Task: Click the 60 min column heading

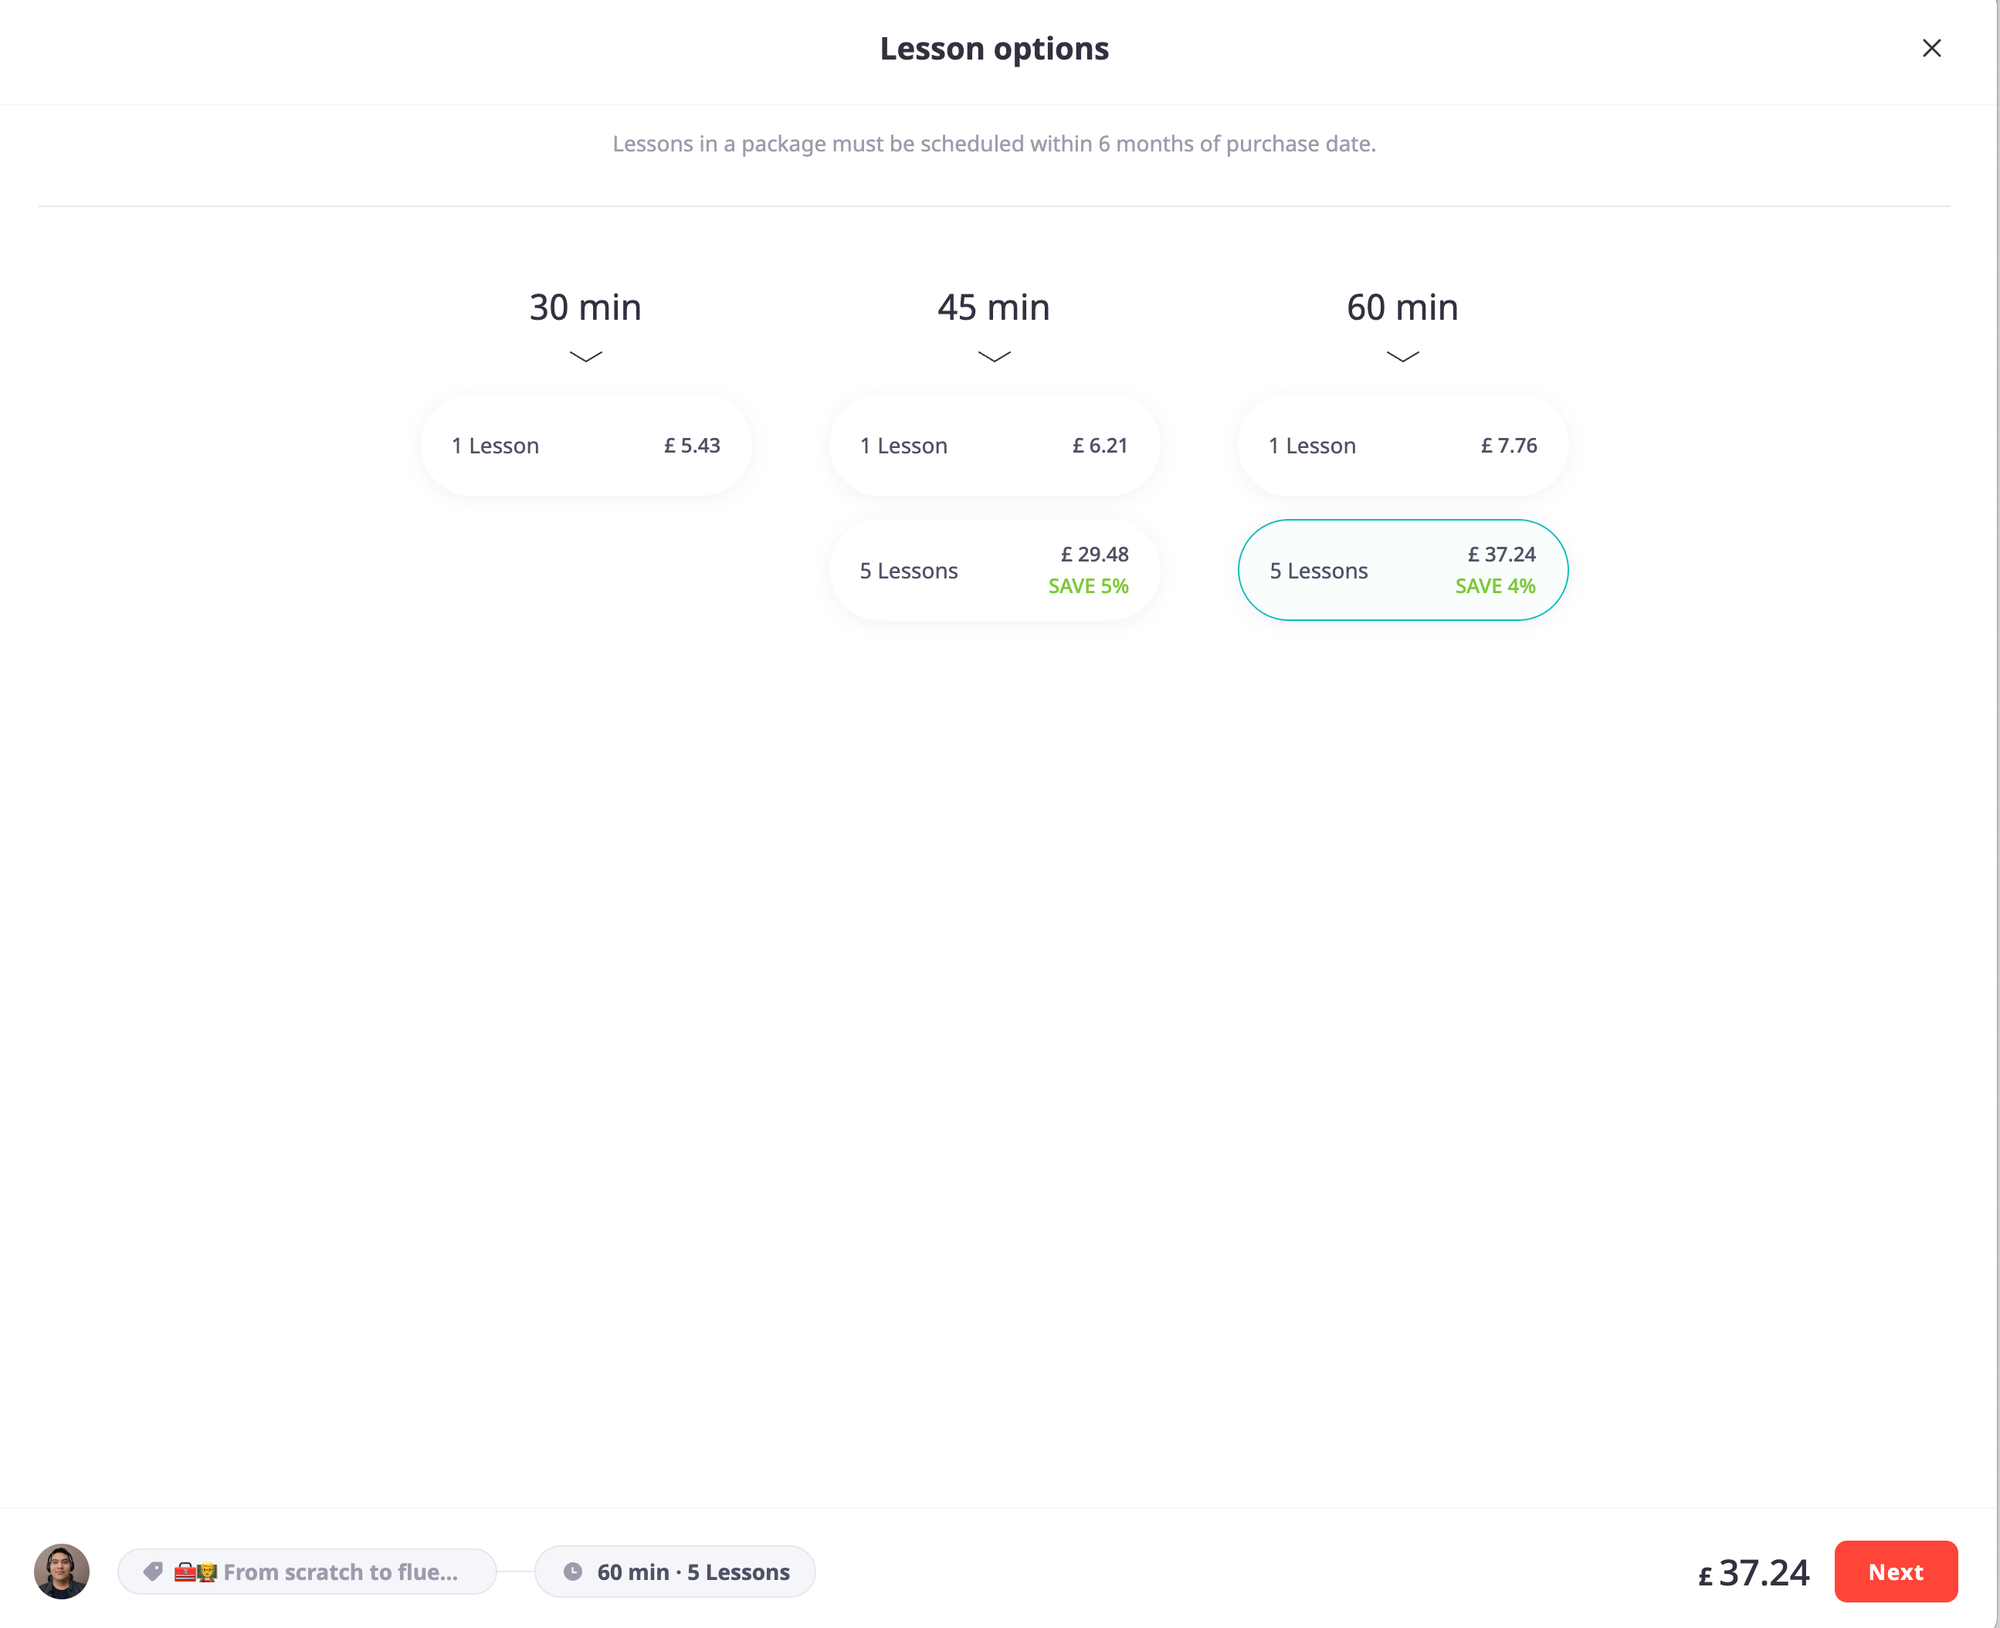Action: (x=1402, y=307)
